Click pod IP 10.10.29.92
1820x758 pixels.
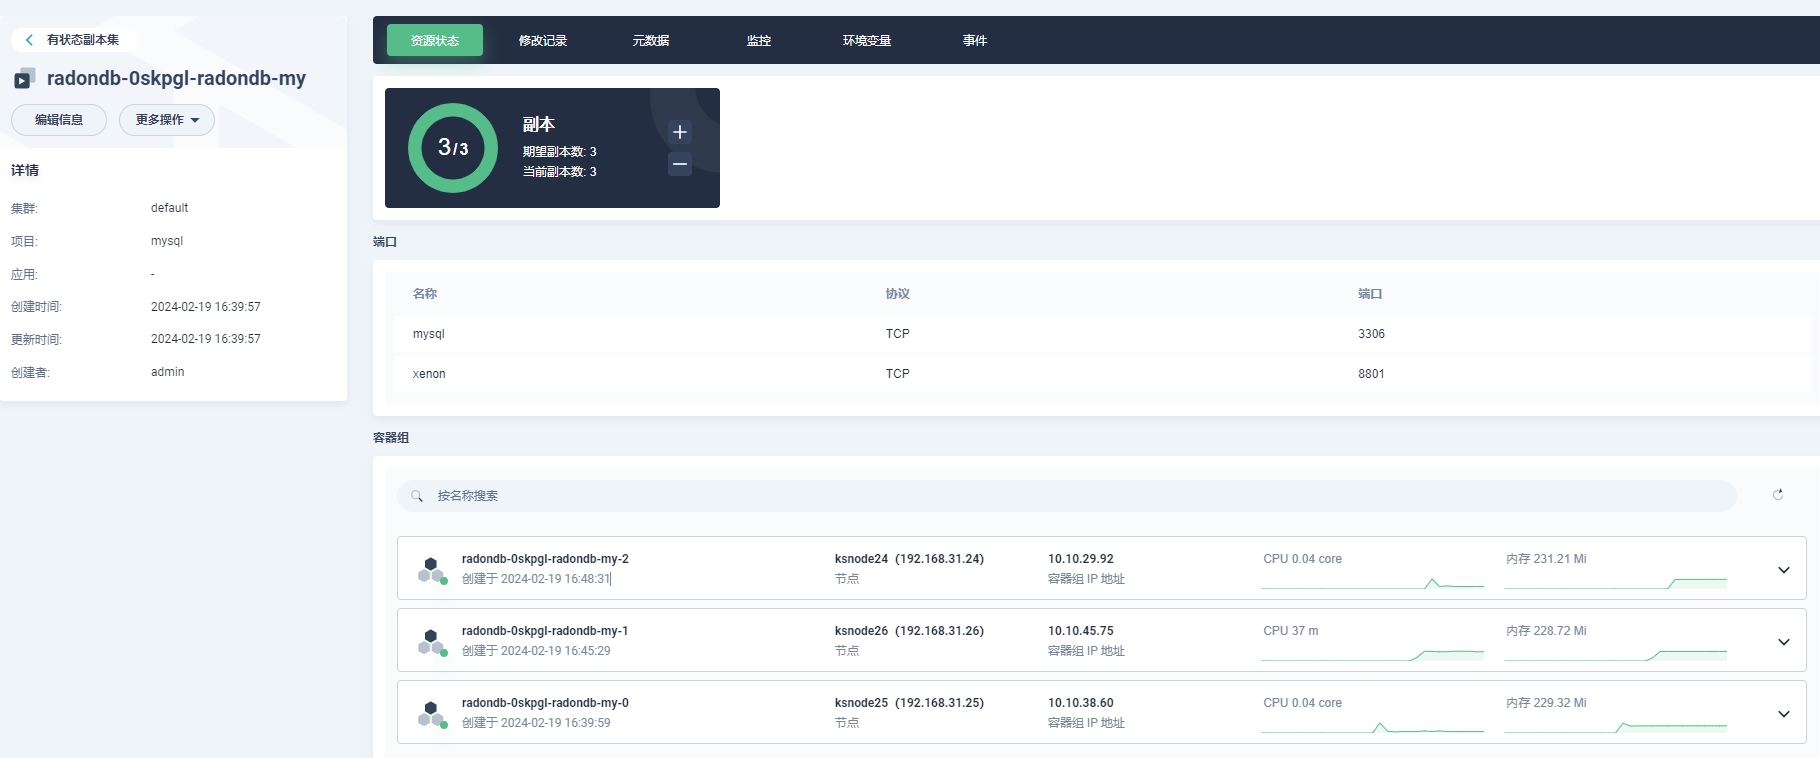click(x=1080, y=559)
